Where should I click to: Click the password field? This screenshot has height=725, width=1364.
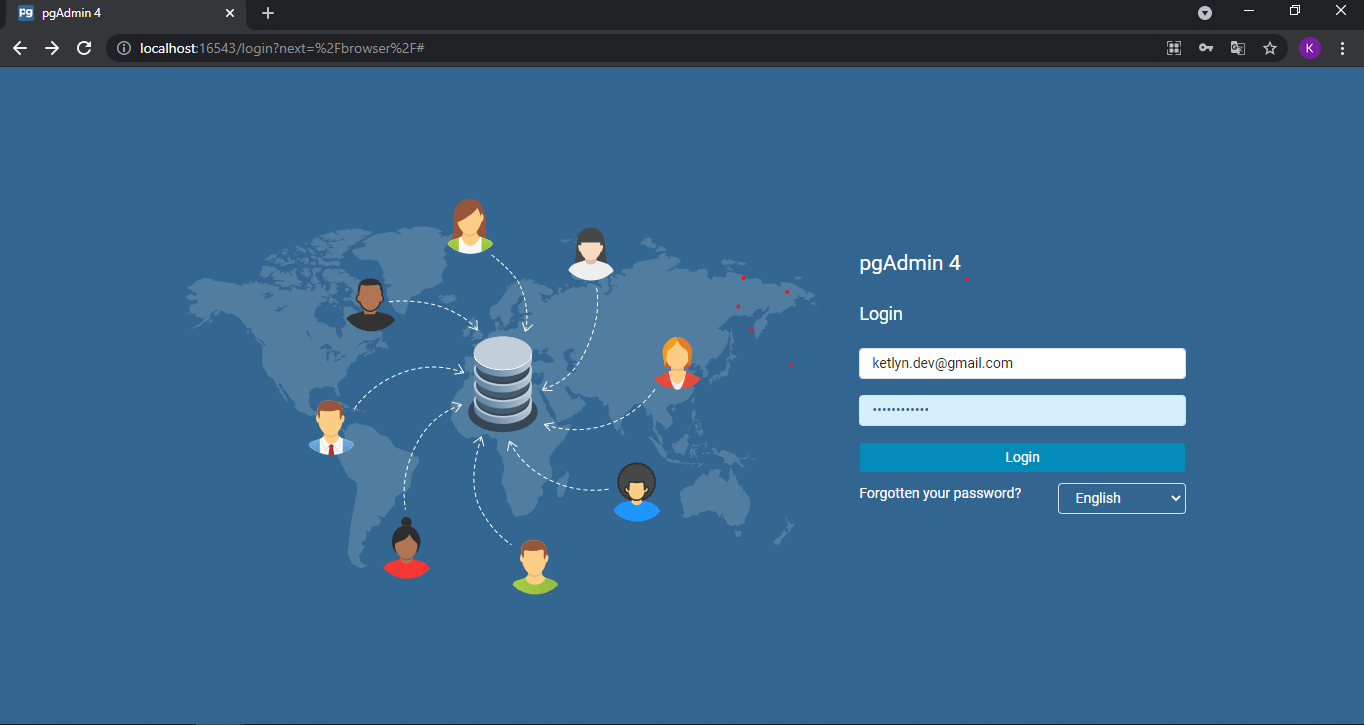point(1022,410)
